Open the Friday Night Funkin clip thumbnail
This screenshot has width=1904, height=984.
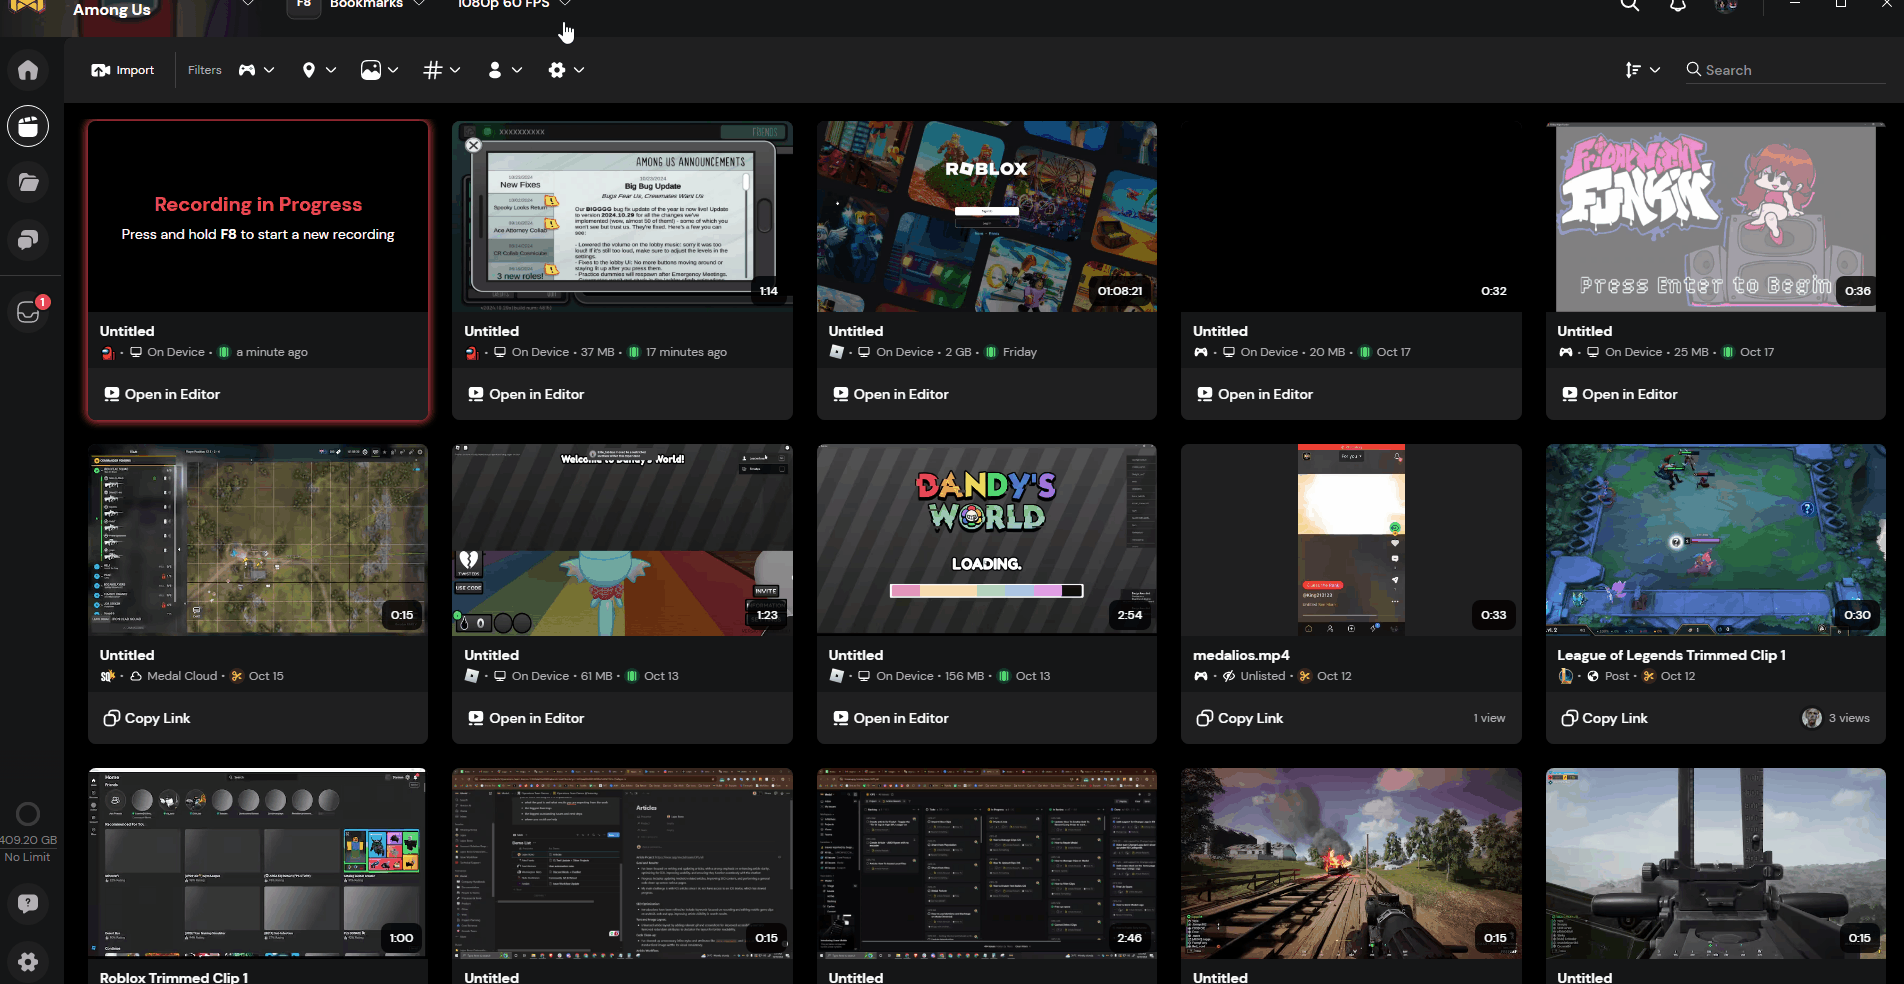(x=1716, y=217)
